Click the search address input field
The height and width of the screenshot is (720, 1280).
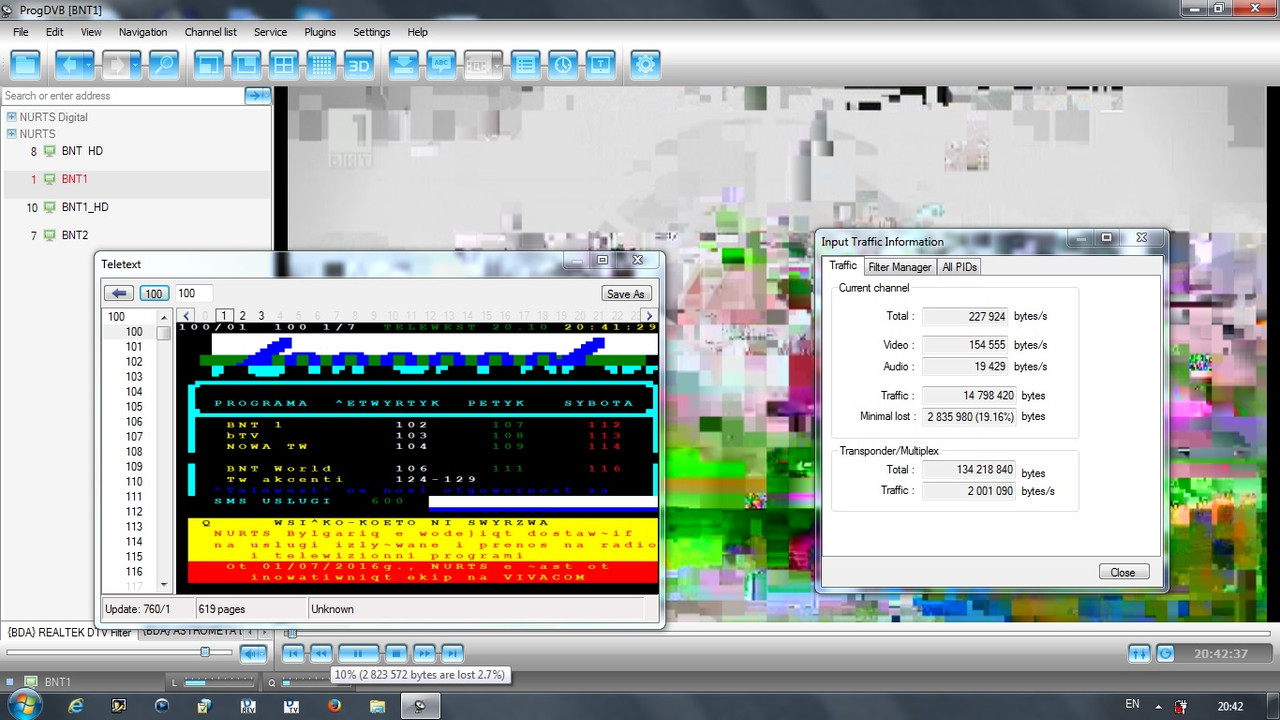coord(122,96)
